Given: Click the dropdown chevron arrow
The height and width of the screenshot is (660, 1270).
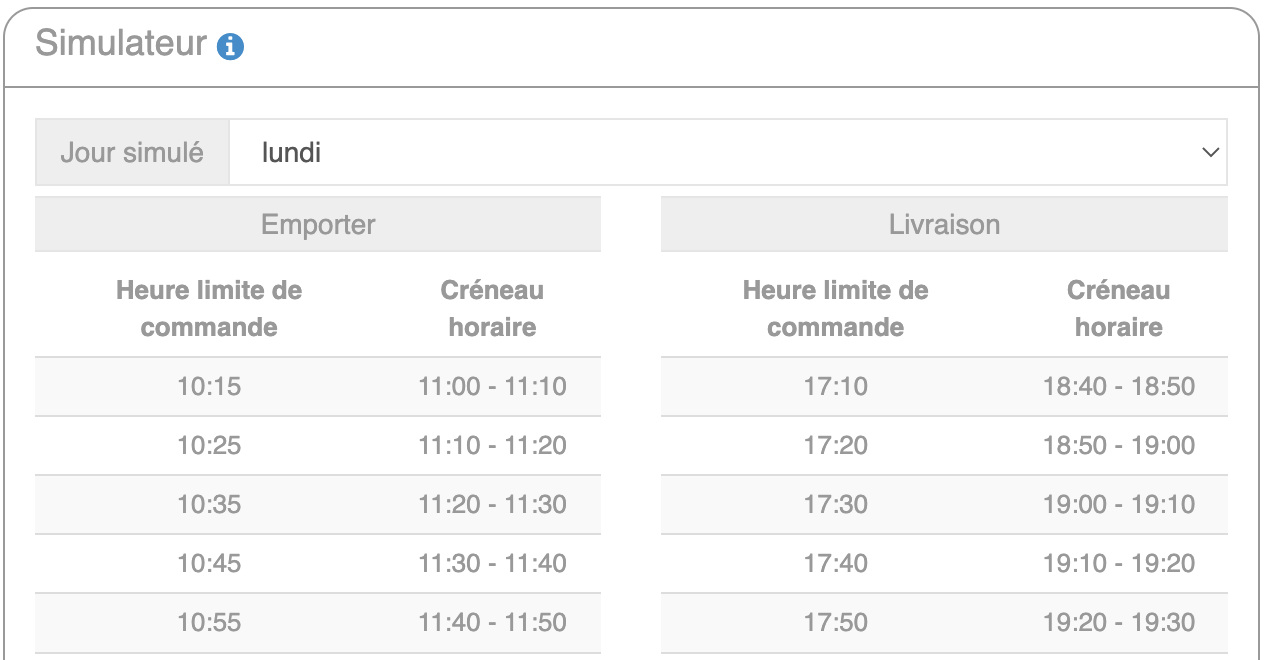Looking at the screenshot, I should click(1210, 153).
